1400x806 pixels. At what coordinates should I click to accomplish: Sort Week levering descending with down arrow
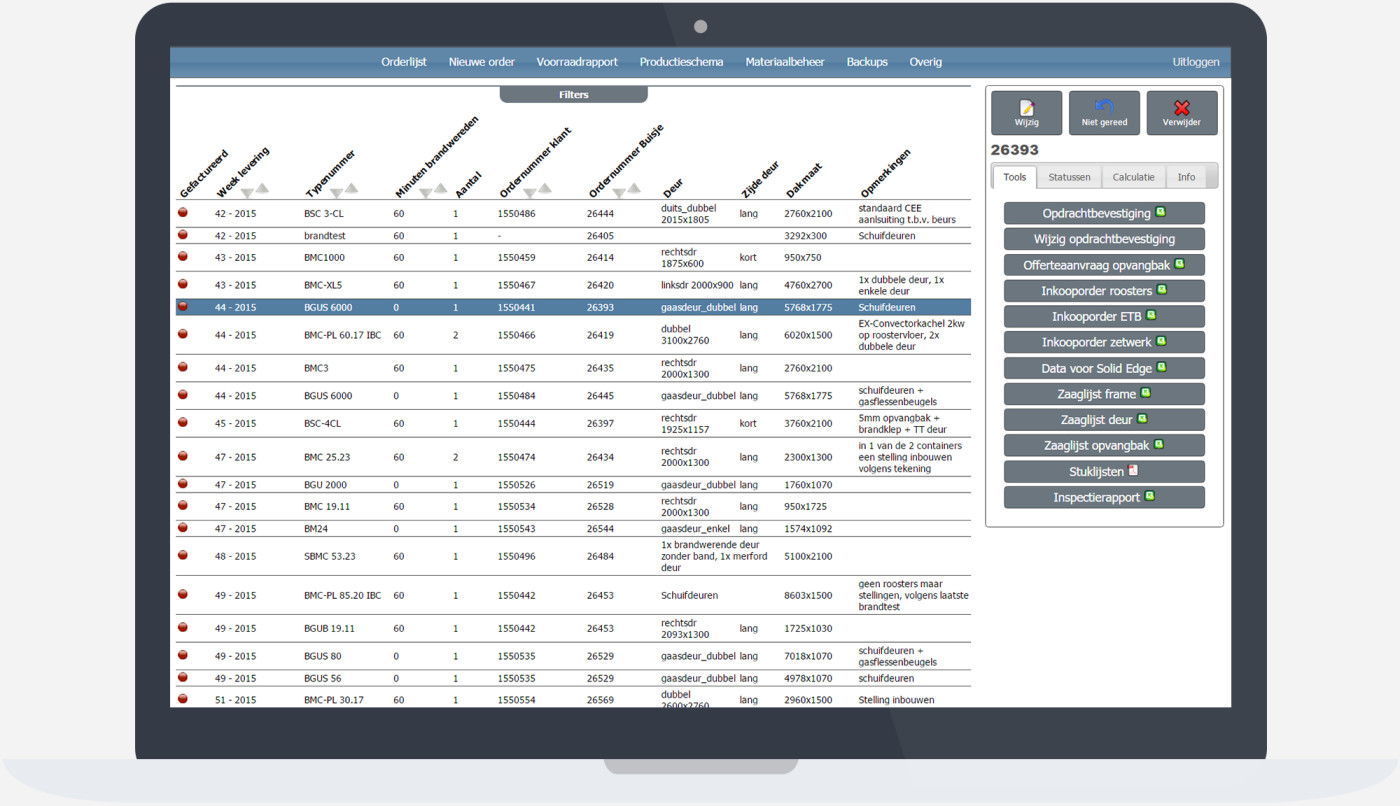click(x=247, y=193)
